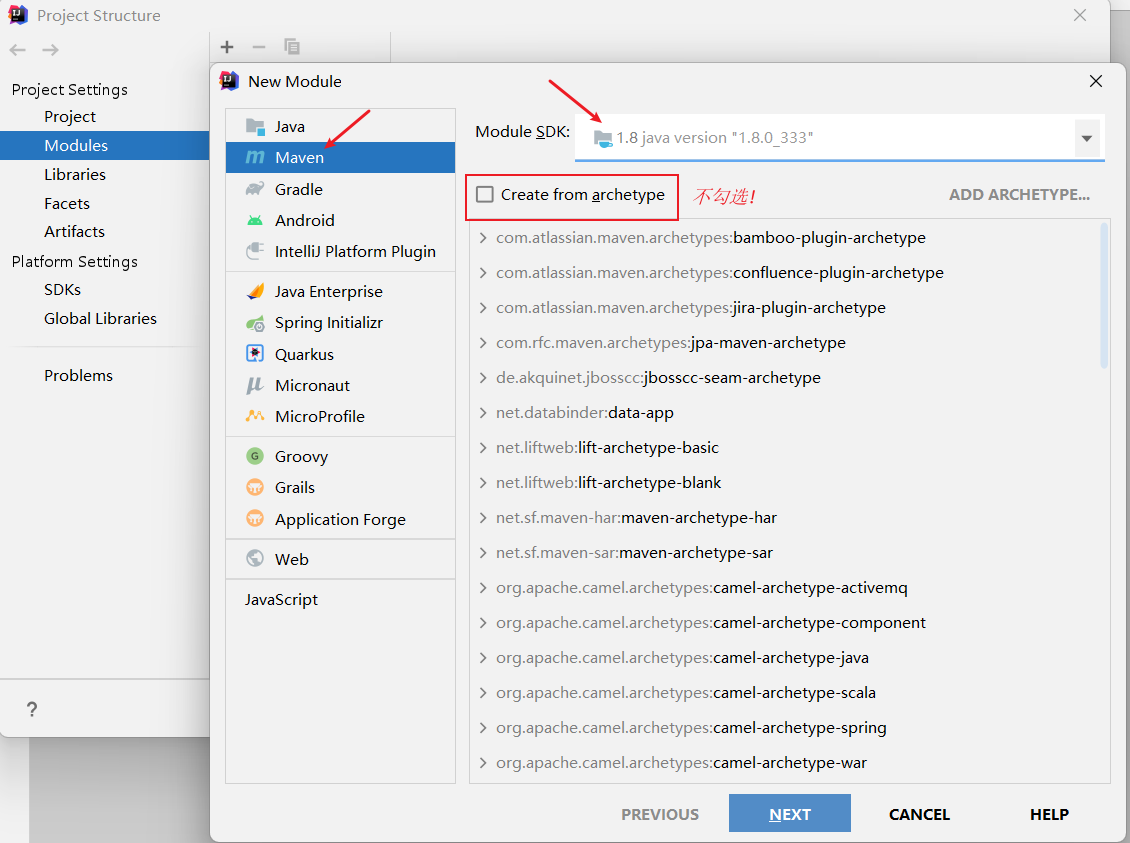Expand the lift-archetype-basic node
This screenshot has width=1130, height=843.
pyautogui.click(x=483, y=448)
